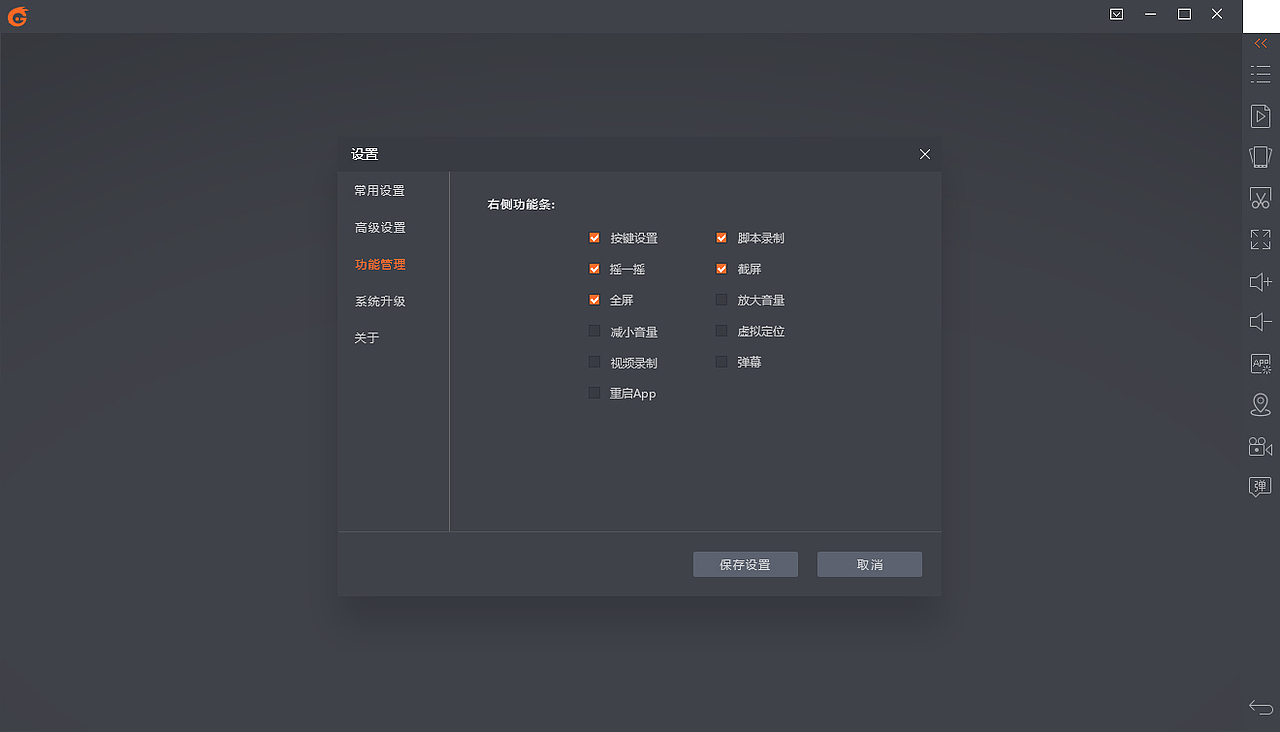This screenshot has width=1280, height=732.
Task: Uncheck the 截屏 option
Action: 721,269
